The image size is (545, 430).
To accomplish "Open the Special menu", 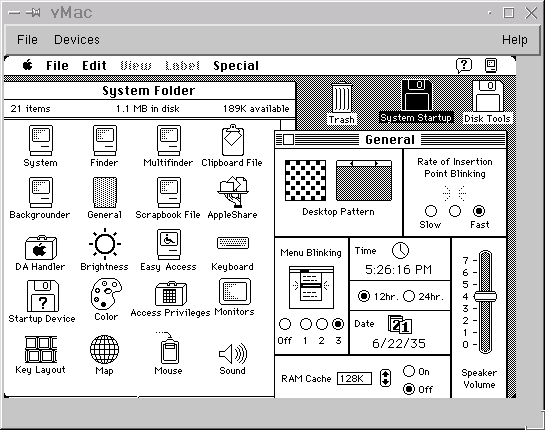I will [236, 66].
